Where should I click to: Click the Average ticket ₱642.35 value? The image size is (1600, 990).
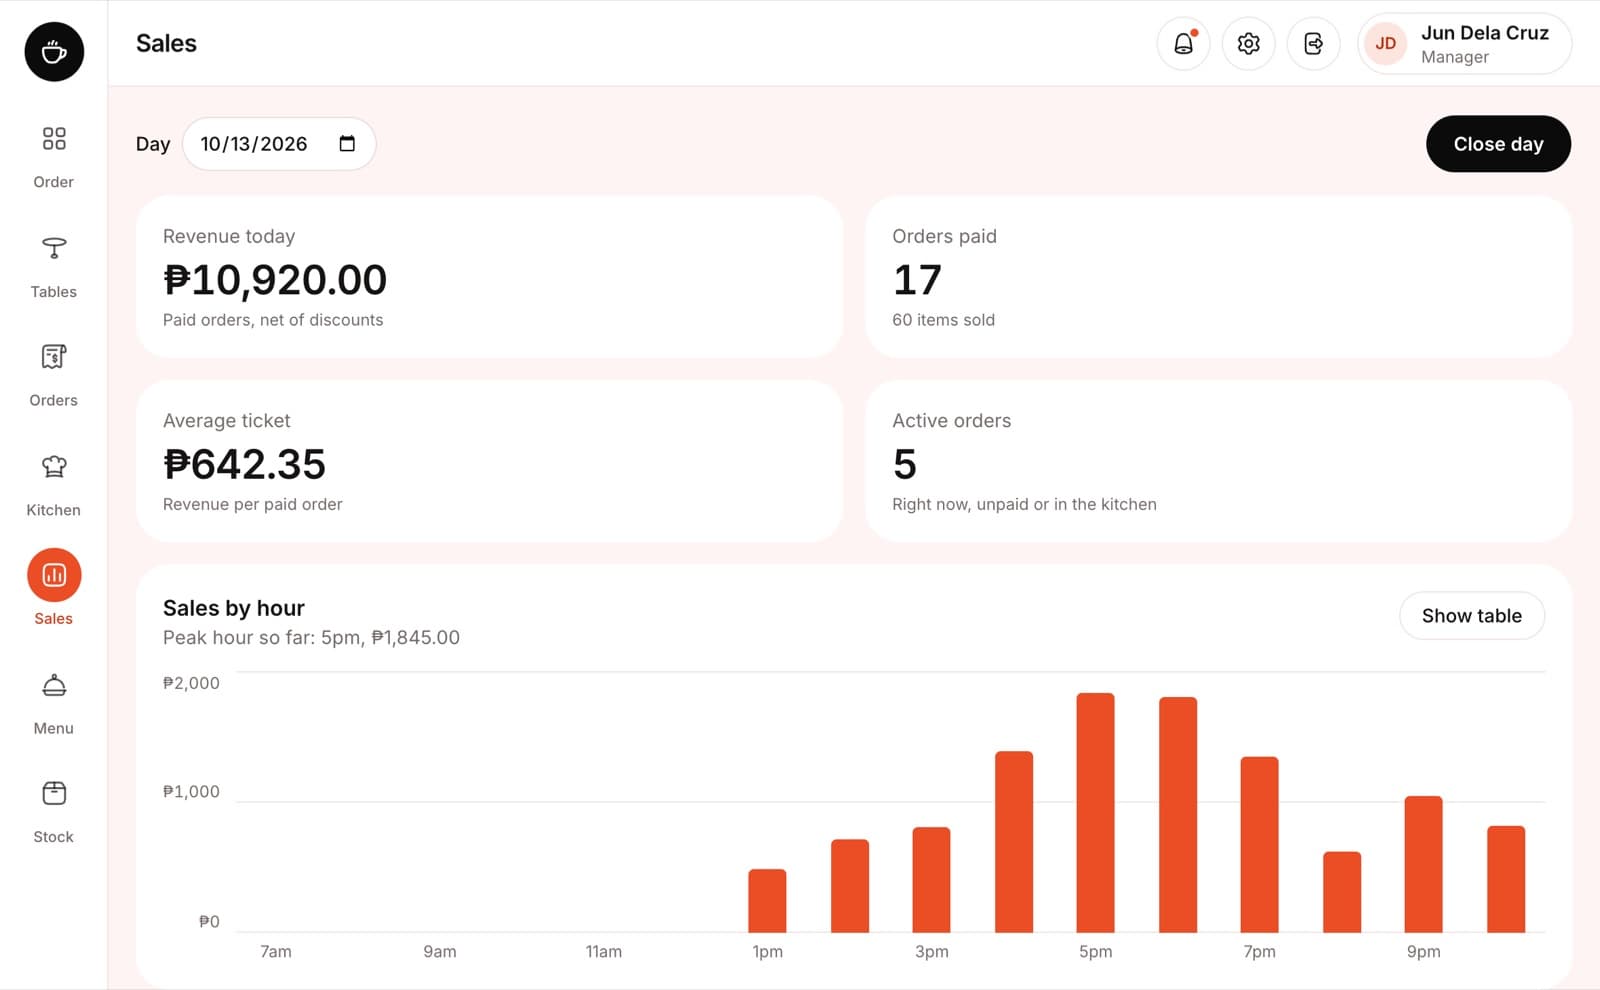244,464
